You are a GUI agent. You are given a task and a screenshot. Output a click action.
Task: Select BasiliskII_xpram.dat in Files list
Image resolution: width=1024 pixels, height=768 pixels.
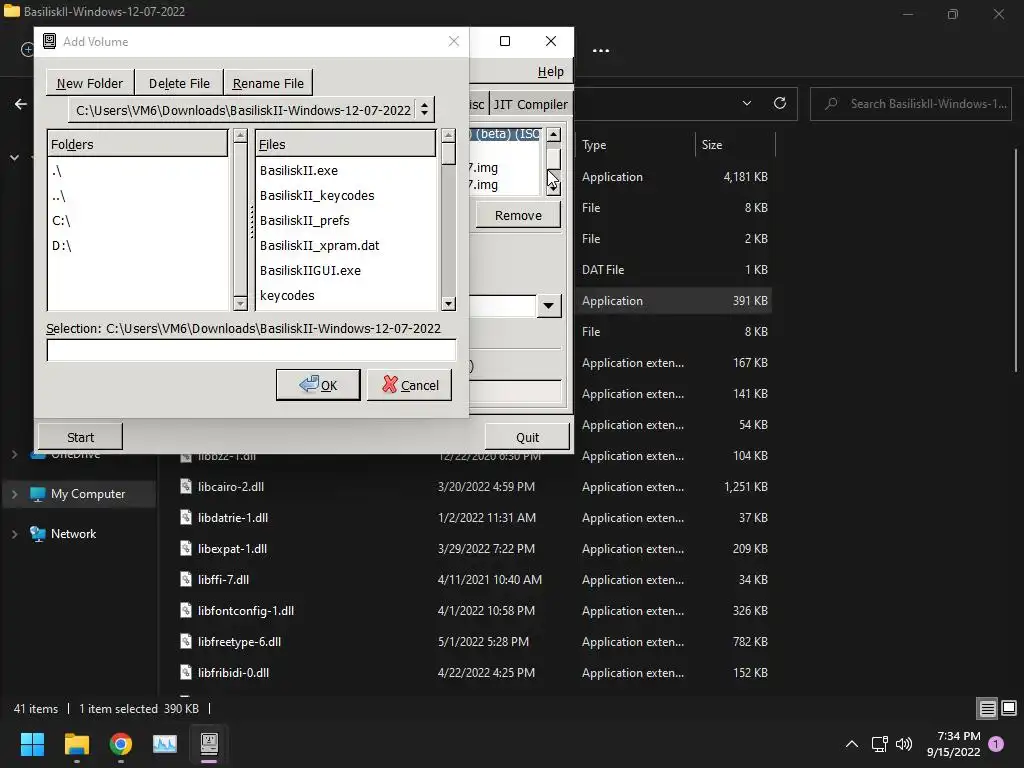(346, 245)
